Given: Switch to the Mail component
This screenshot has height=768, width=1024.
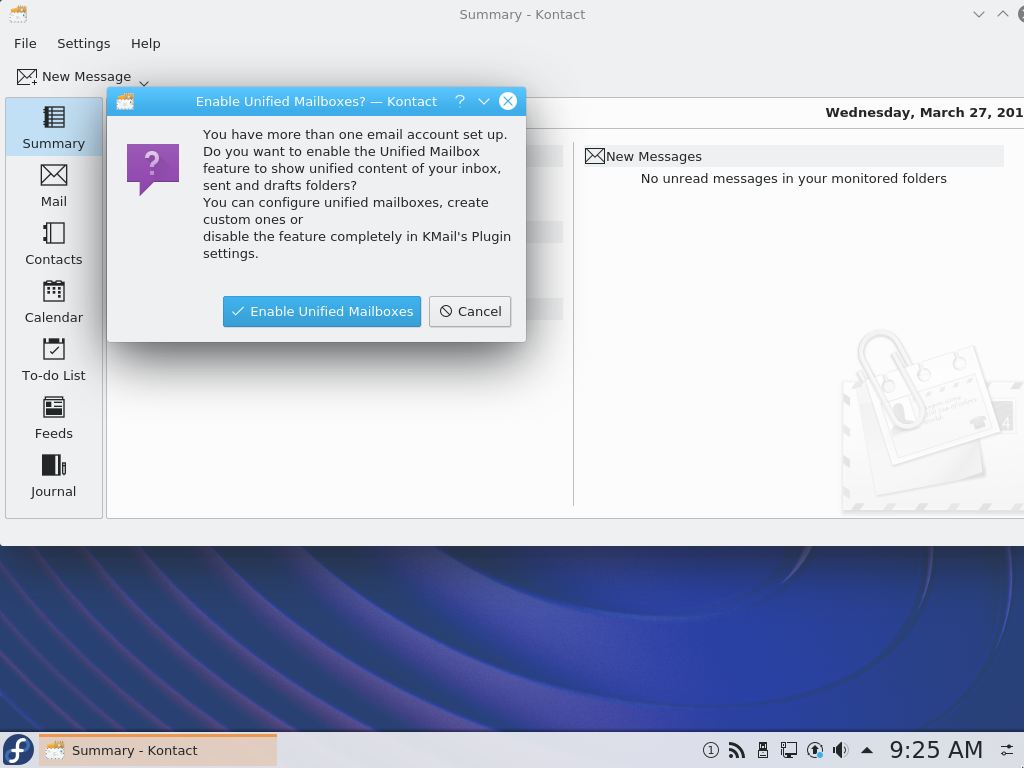Looking at the screenshot, I should pyautogui.click(x=54, y=186).
